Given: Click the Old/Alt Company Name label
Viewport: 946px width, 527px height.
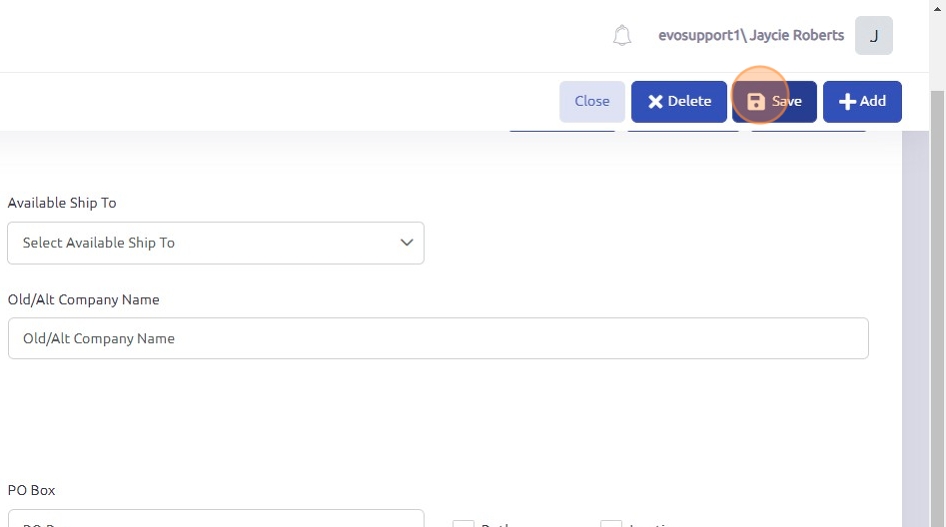Looking at the screenshot, I should (x=83, y=300).
